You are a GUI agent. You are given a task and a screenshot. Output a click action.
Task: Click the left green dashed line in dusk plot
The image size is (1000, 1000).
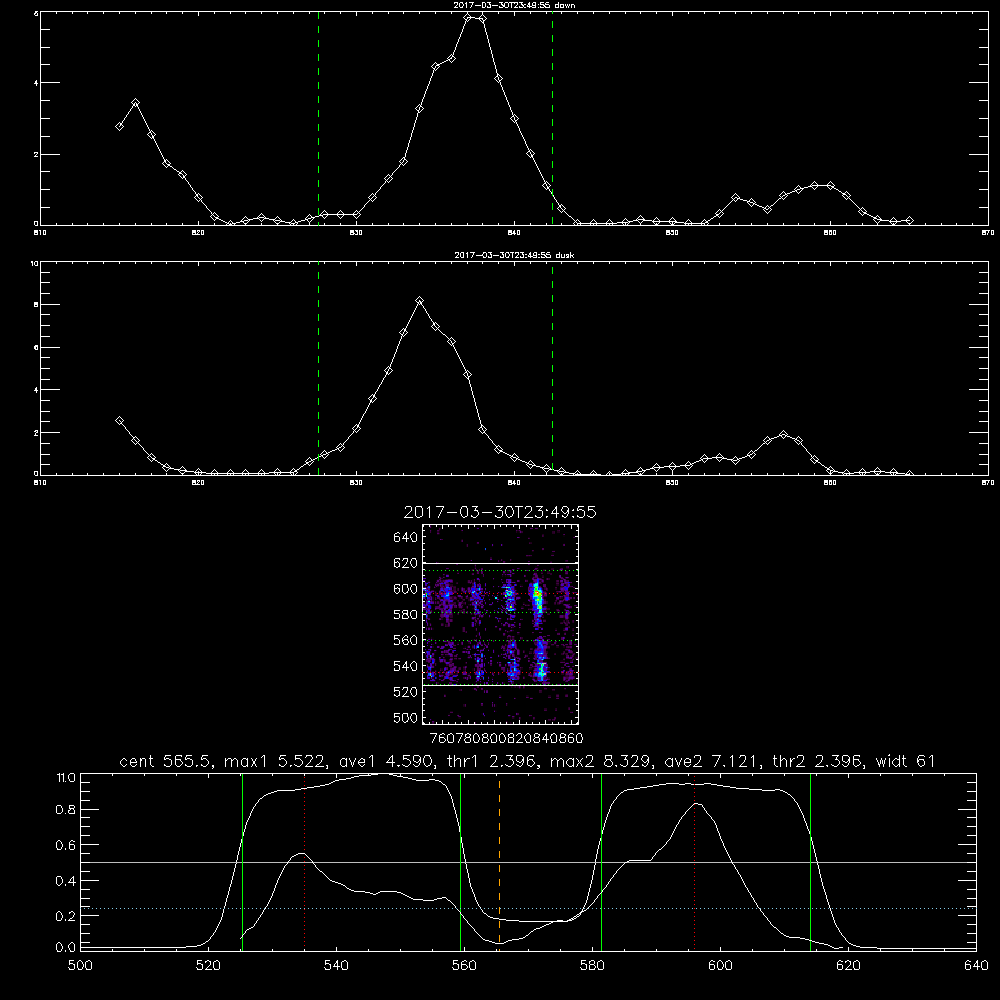pos(318,368)
